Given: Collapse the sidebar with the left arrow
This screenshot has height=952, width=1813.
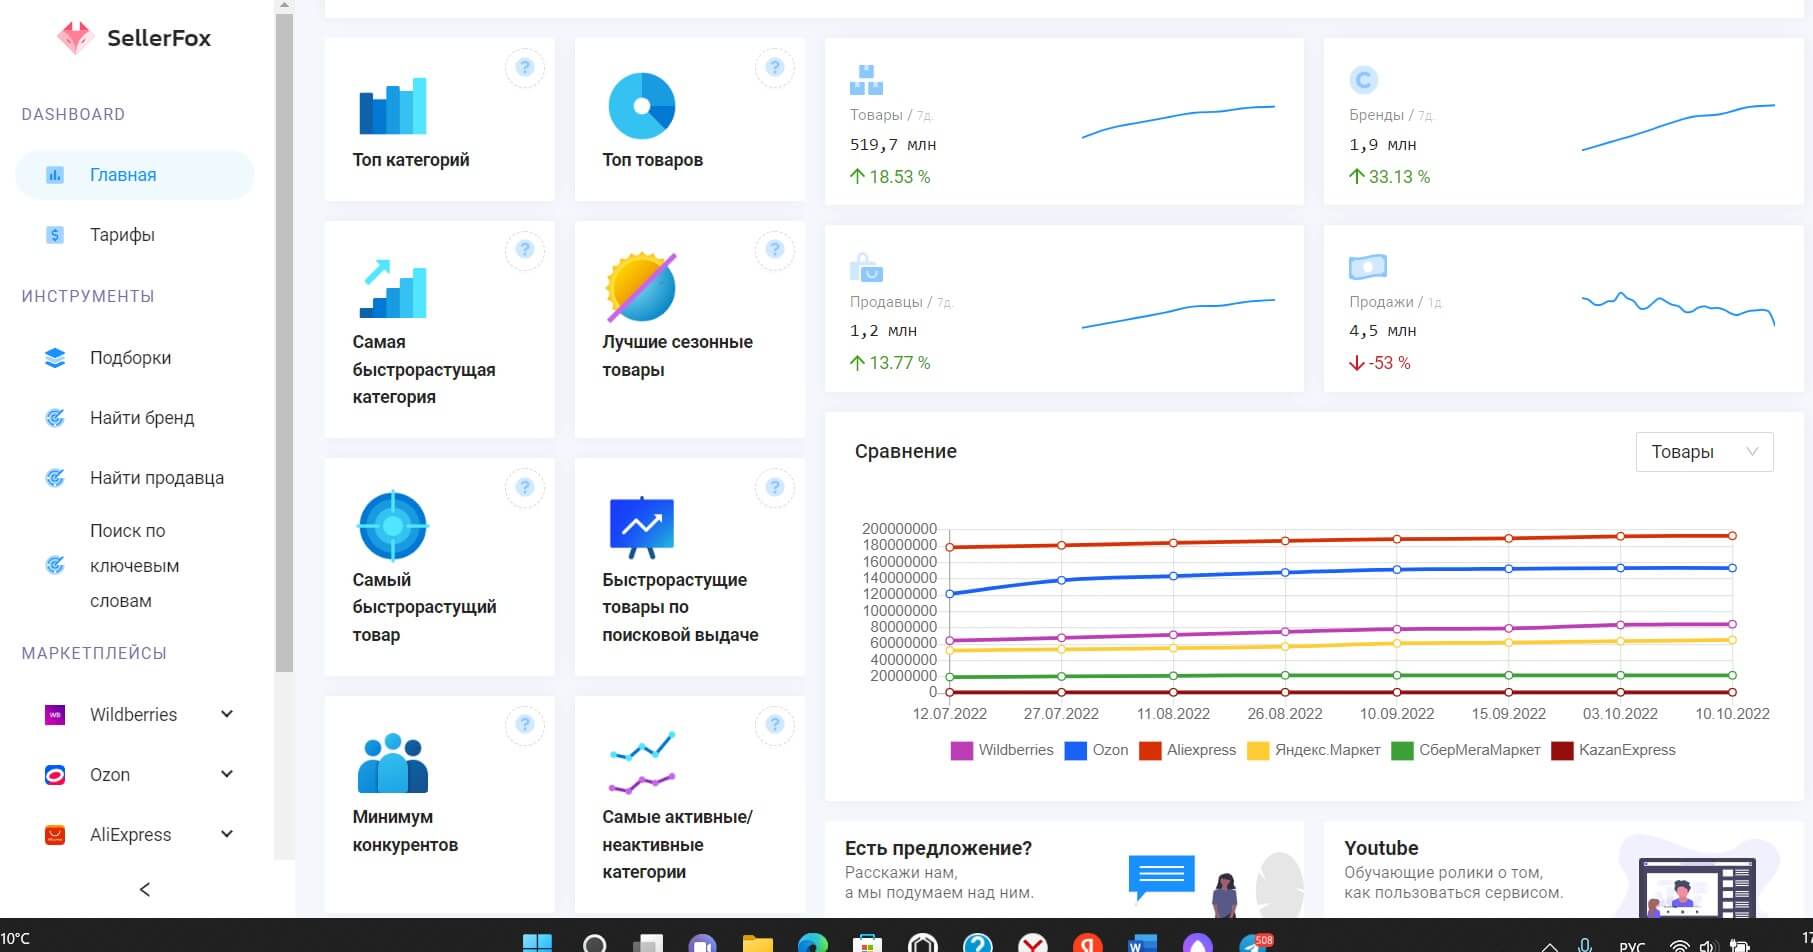Looking at the screenshot, I should pos(145,889).
